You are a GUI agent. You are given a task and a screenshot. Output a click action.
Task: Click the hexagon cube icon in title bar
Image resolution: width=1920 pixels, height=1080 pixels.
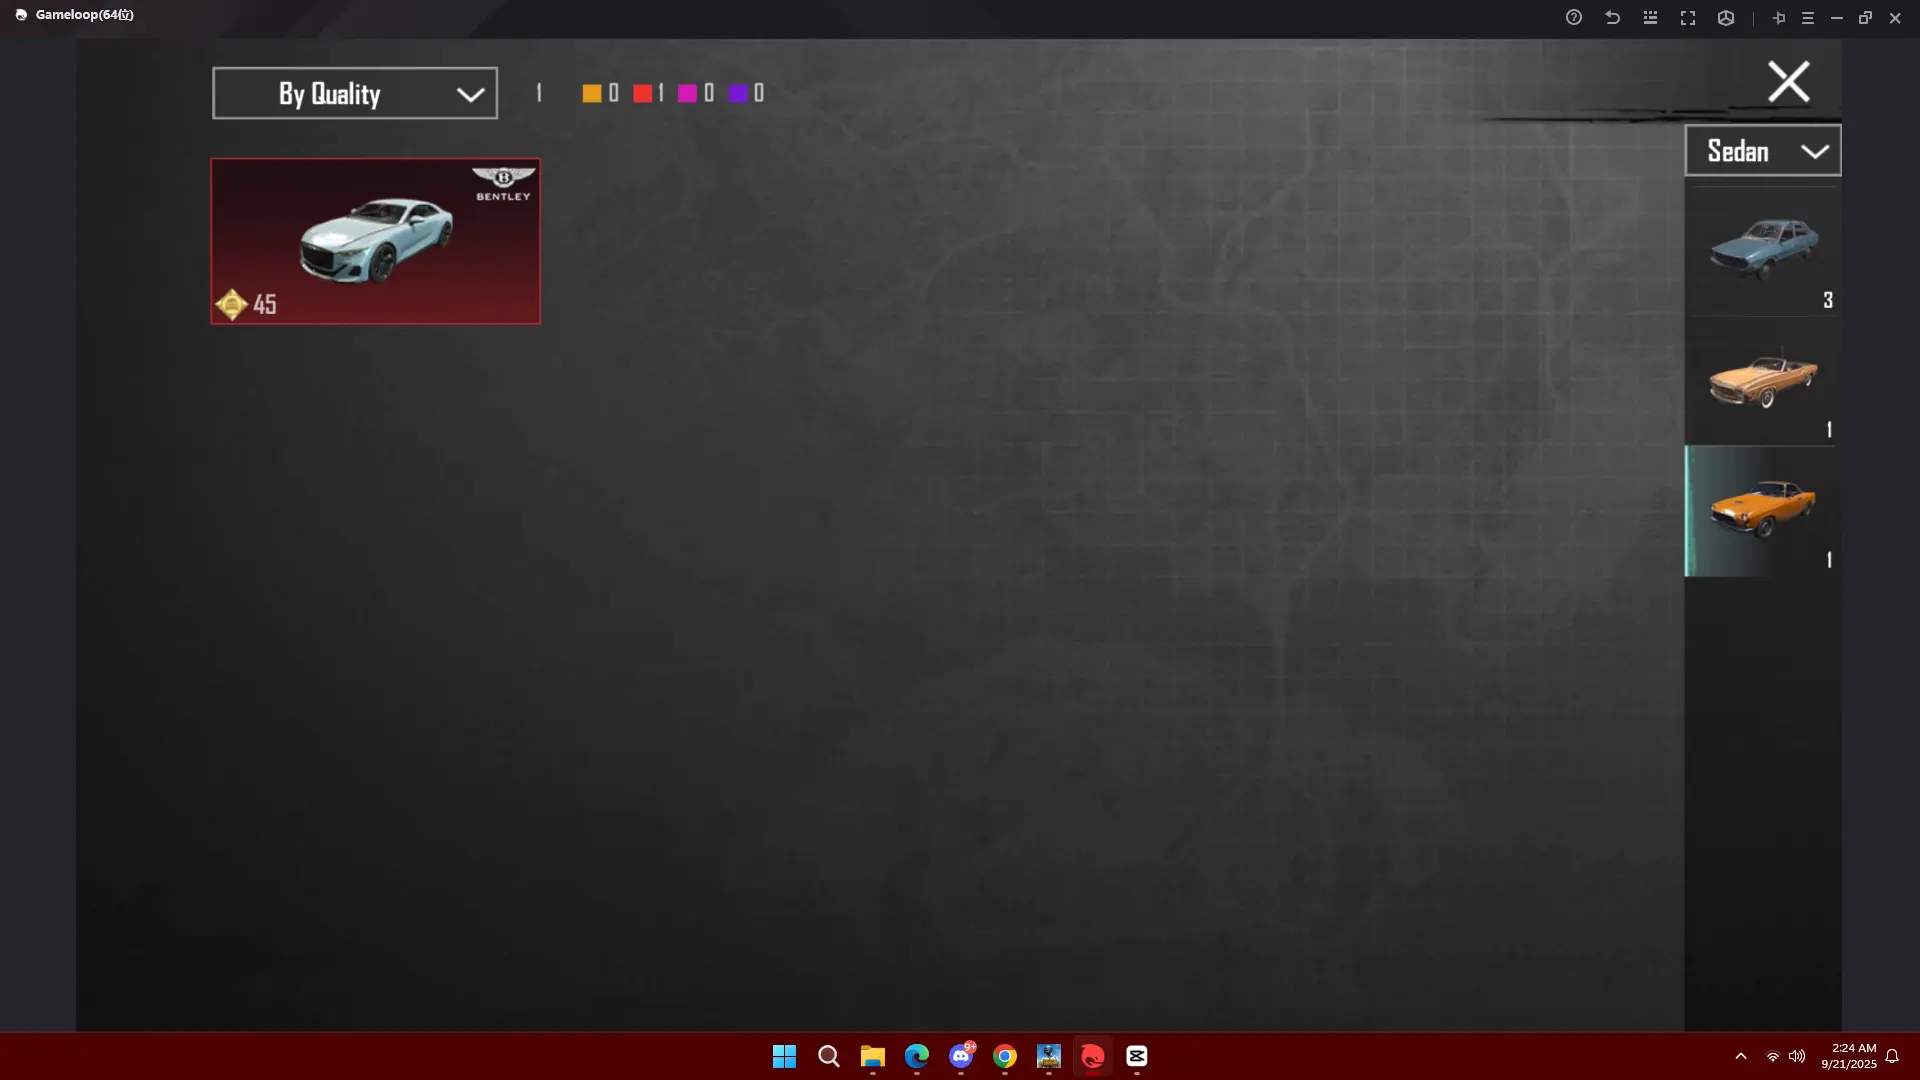point(1726,17)
